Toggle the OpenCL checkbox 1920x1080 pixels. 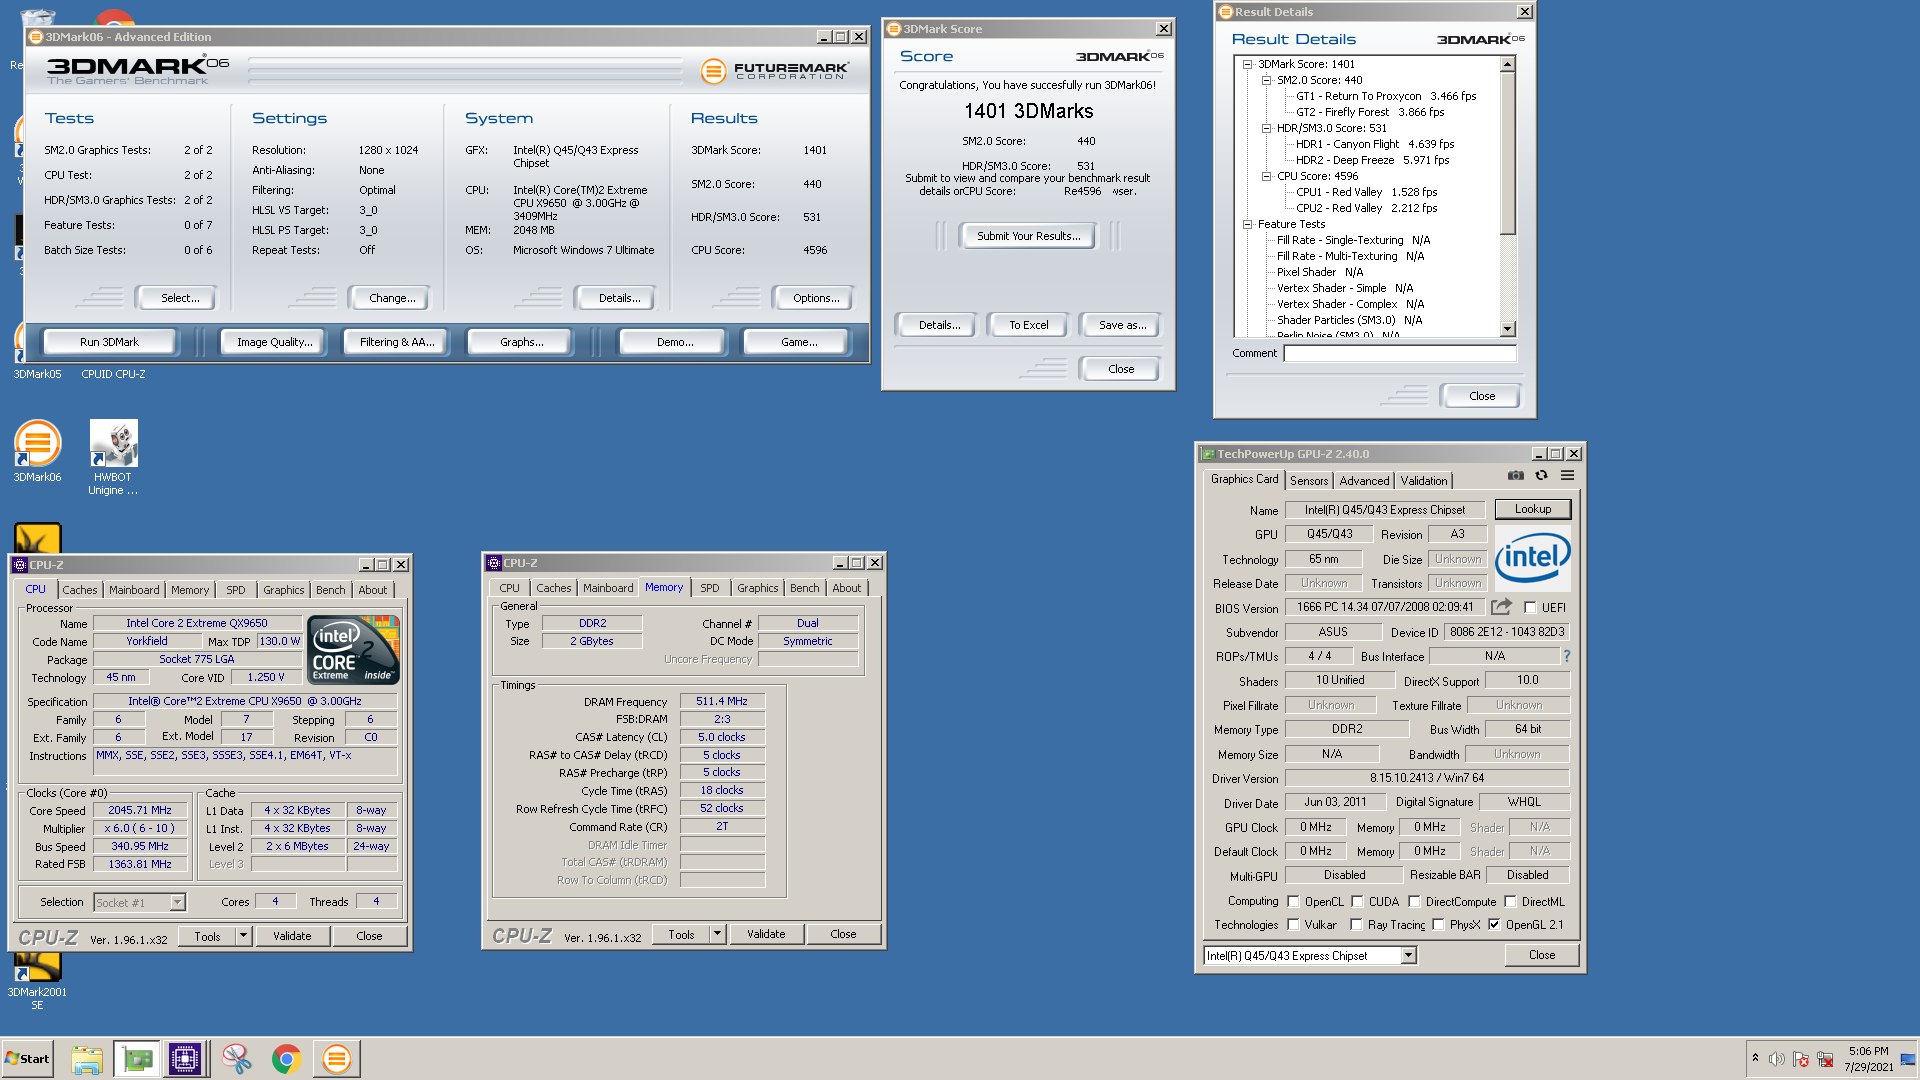click(1293, 901)
